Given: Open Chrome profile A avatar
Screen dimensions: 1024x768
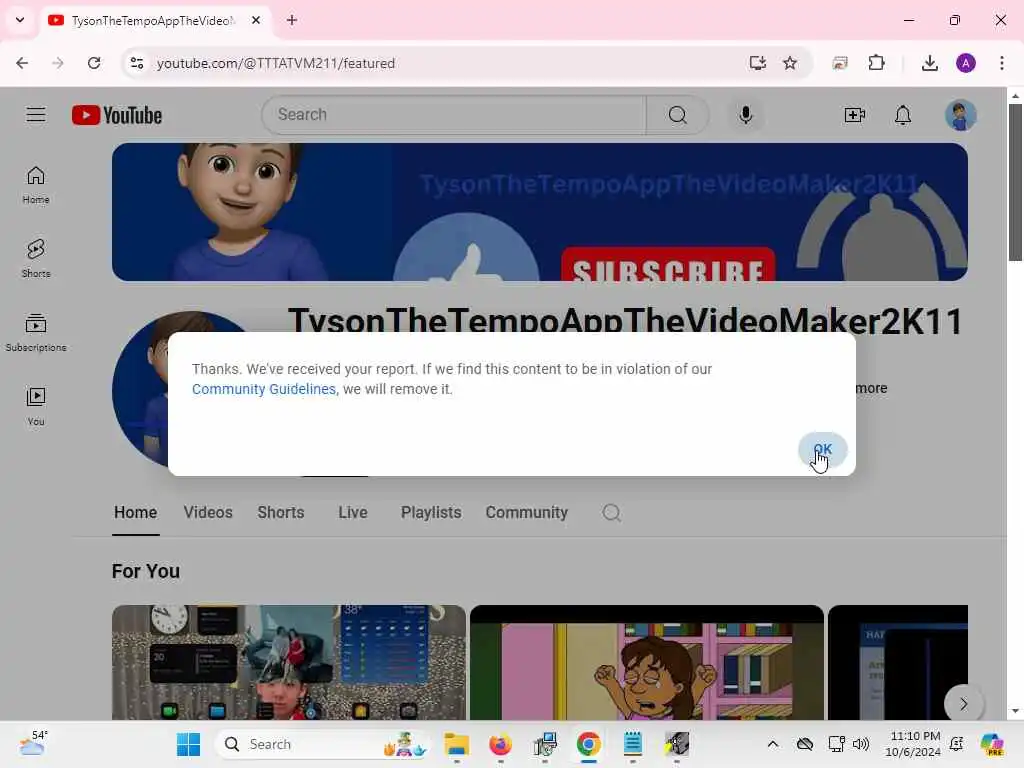Looking at the screenshot, I should pos(965,63).
